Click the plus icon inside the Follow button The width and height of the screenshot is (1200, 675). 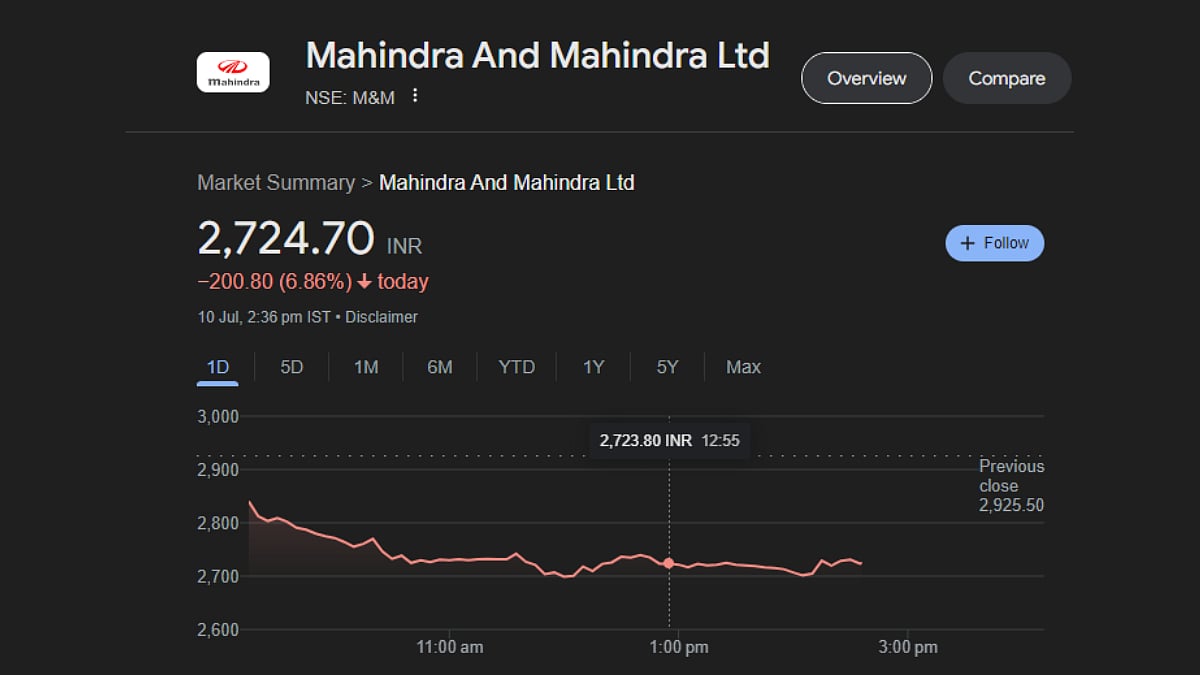pos(966,243)
